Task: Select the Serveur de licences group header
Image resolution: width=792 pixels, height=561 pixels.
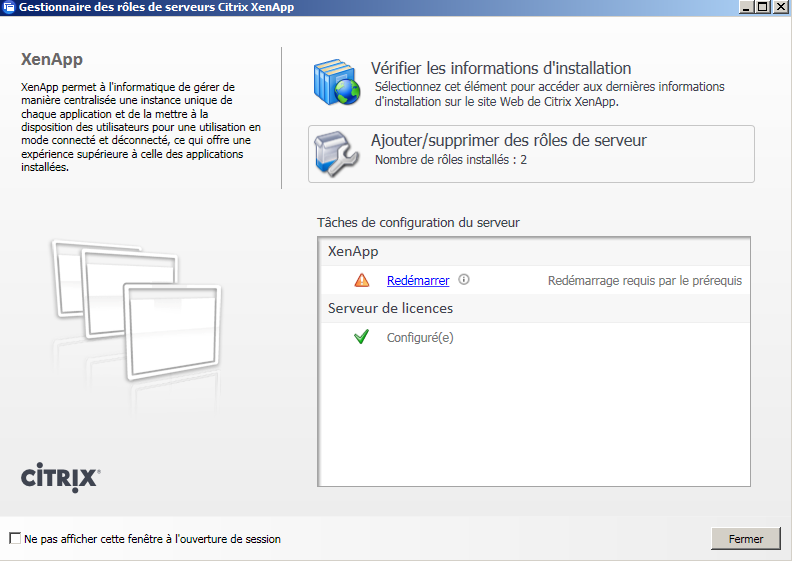Action: coord(534,309)
